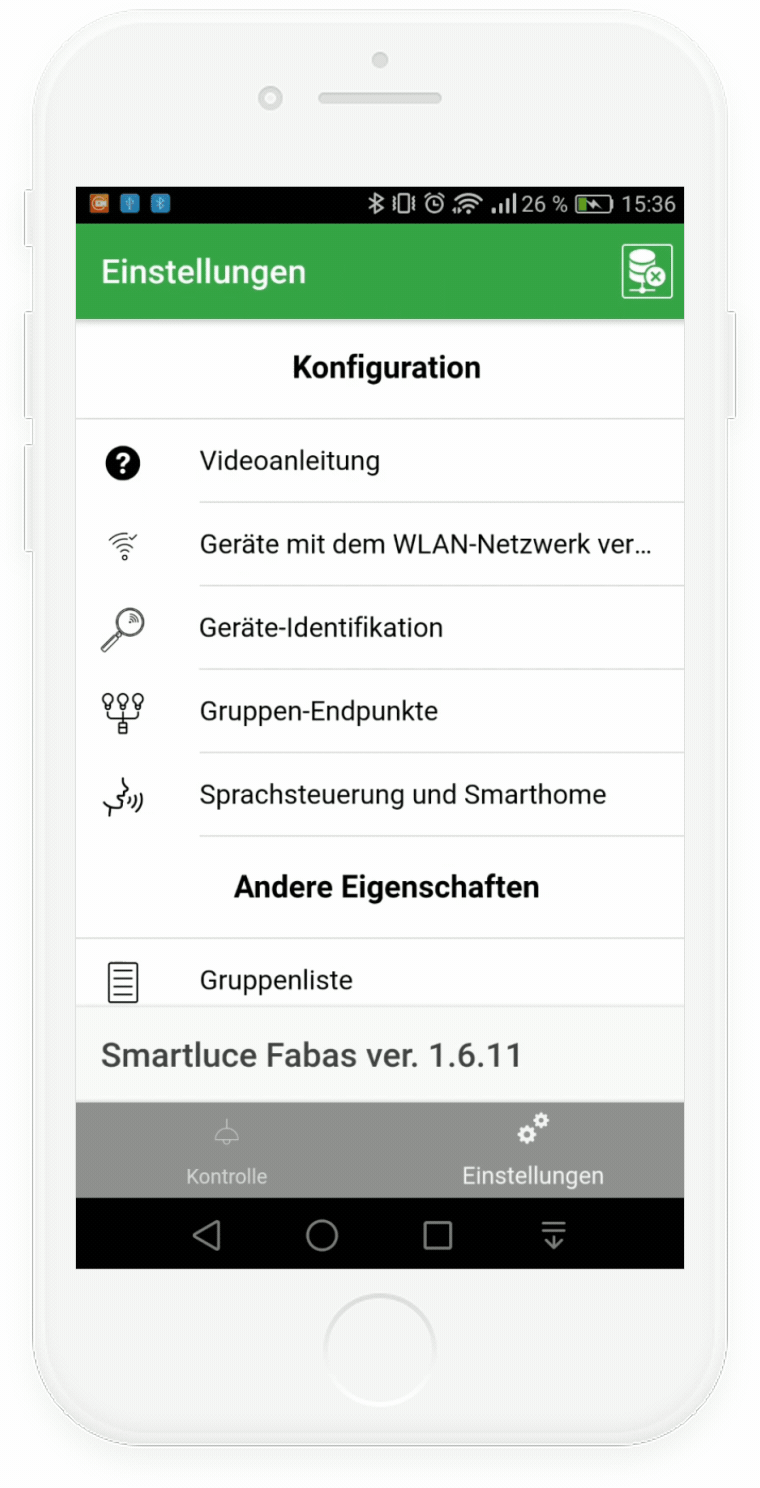Tap the voice control speaking-face icon

point(123,796)
